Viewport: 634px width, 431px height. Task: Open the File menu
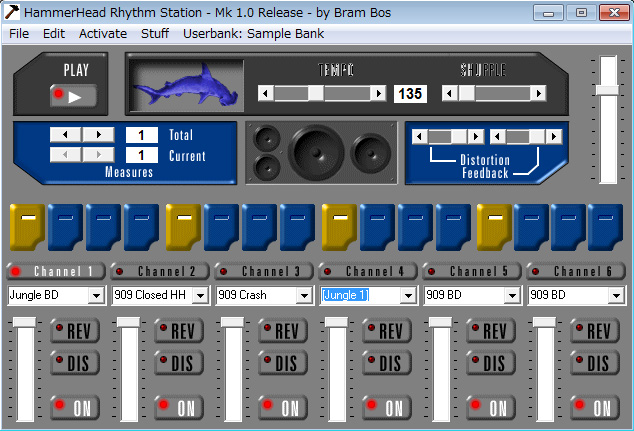(x=19, y=33)
